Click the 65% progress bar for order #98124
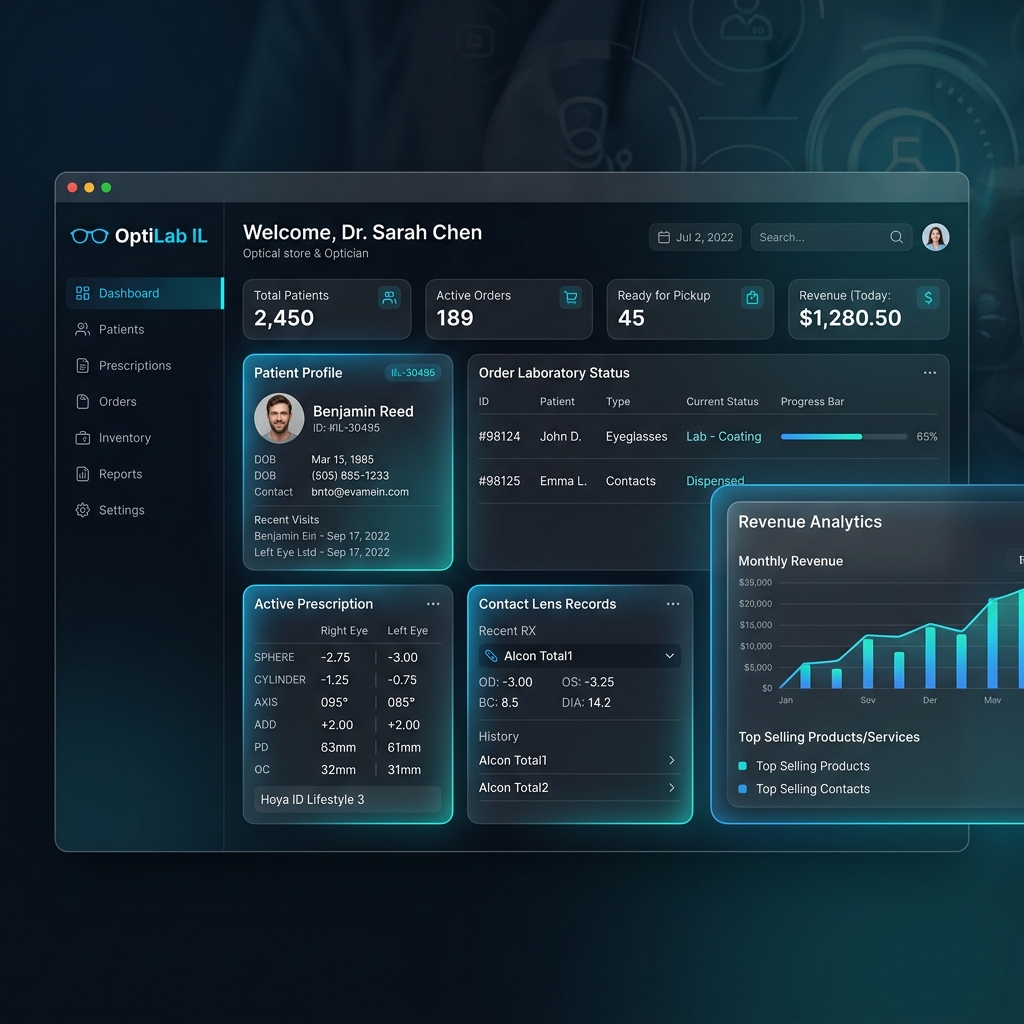Viewport: 1024px width, 1024px height. 844,436
